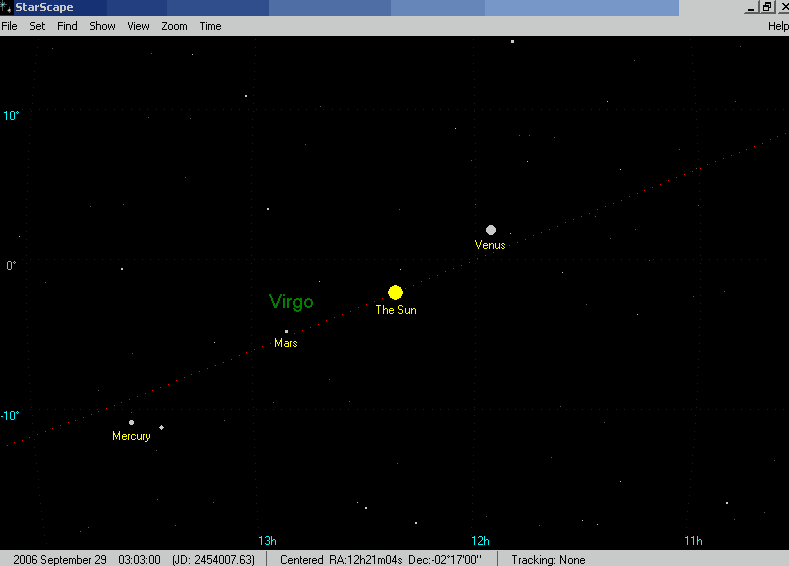This screenshot has width=789, height=566.
Task: Click the 'Mars' label
Action: [x=286, y=343]
